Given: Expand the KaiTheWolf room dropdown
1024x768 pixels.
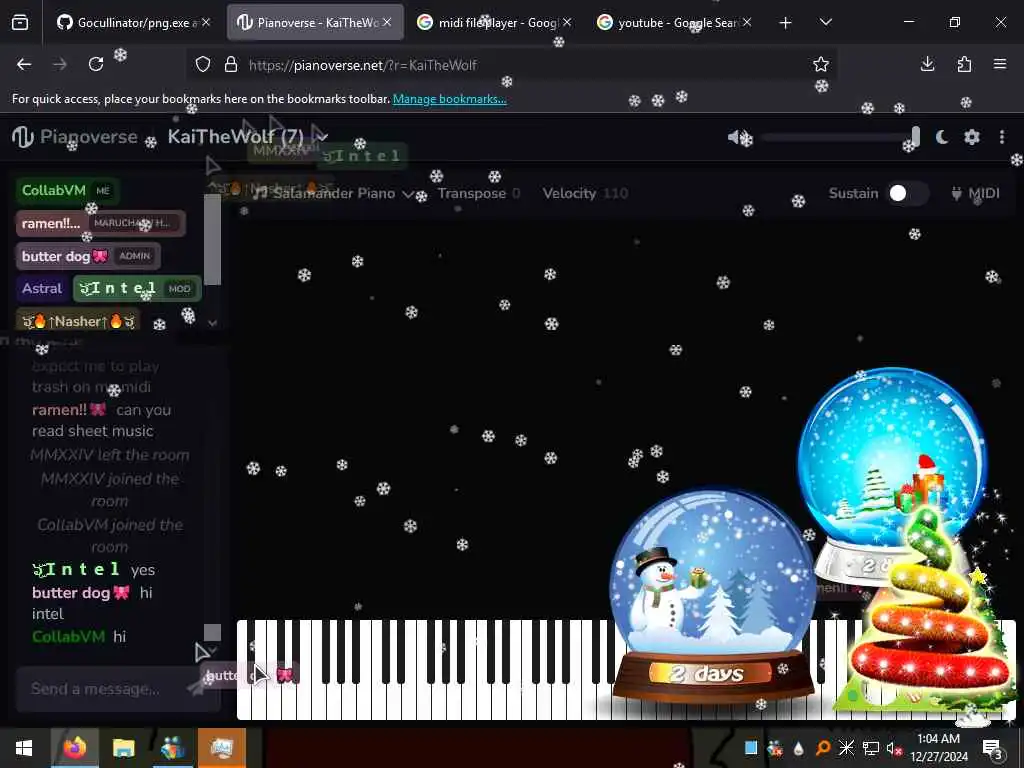Looking at the screenshot, I should click(321, 136).
